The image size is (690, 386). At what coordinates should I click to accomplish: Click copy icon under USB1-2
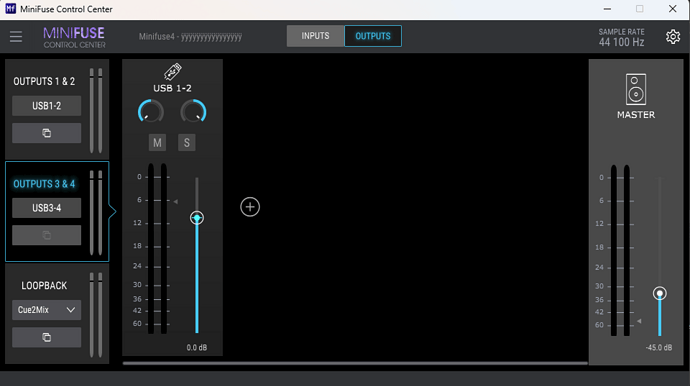tap(46, 133)
